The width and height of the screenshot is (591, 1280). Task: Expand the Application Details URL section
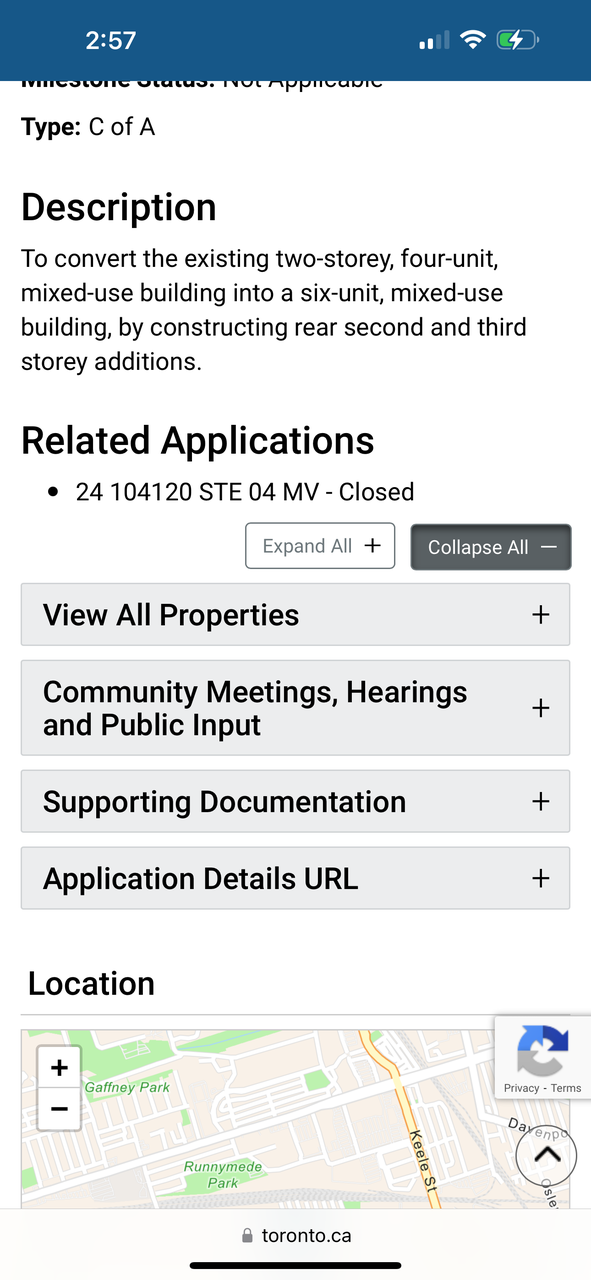296,878
